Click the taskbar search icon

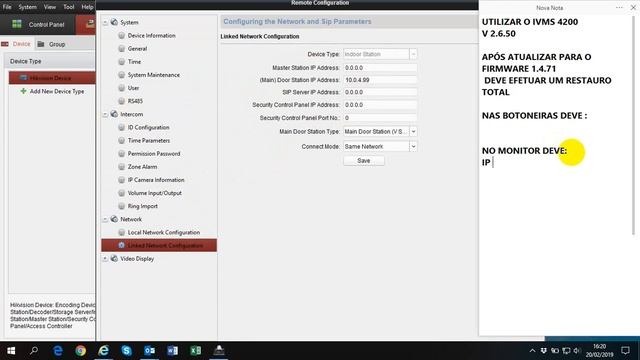click(x=34, y=351)
